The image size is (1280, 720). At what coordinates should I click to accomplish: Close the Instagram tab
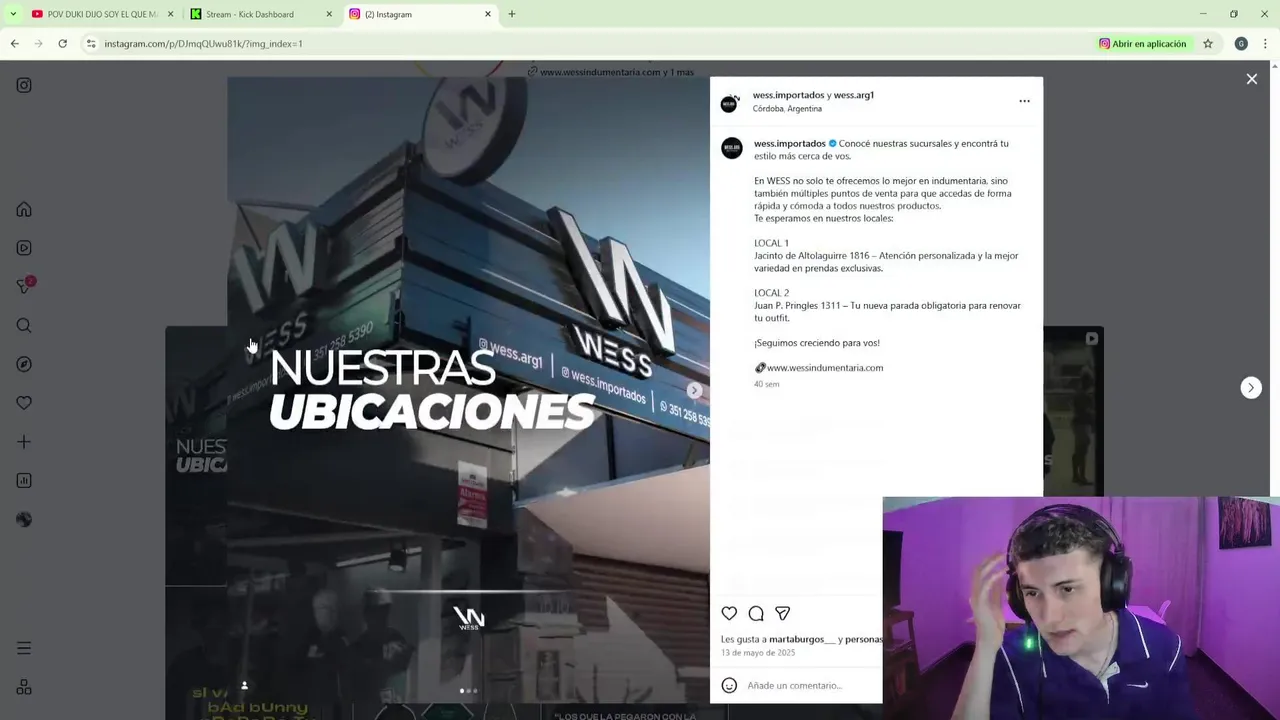click(488, 14)
